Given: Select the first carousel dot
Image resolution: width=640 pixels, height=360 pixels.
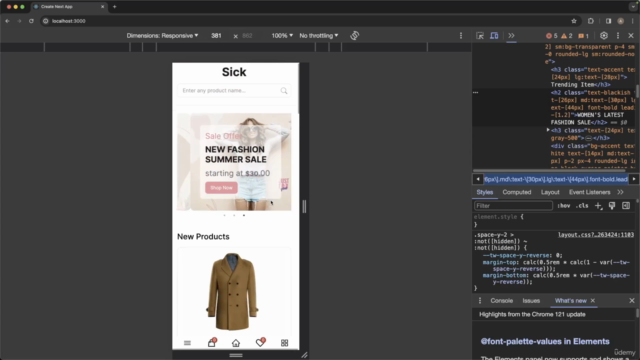Looking at the screenshot, I should click(x=224, y=215).
